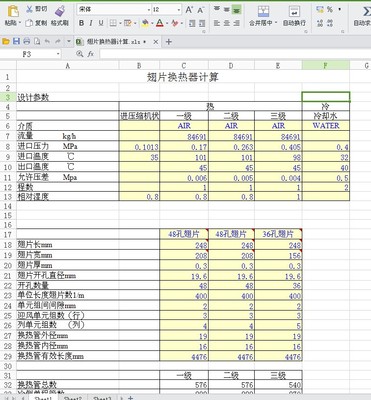371x400 pixels.
Task: Click the align left icon
Action: pos(217,23)
